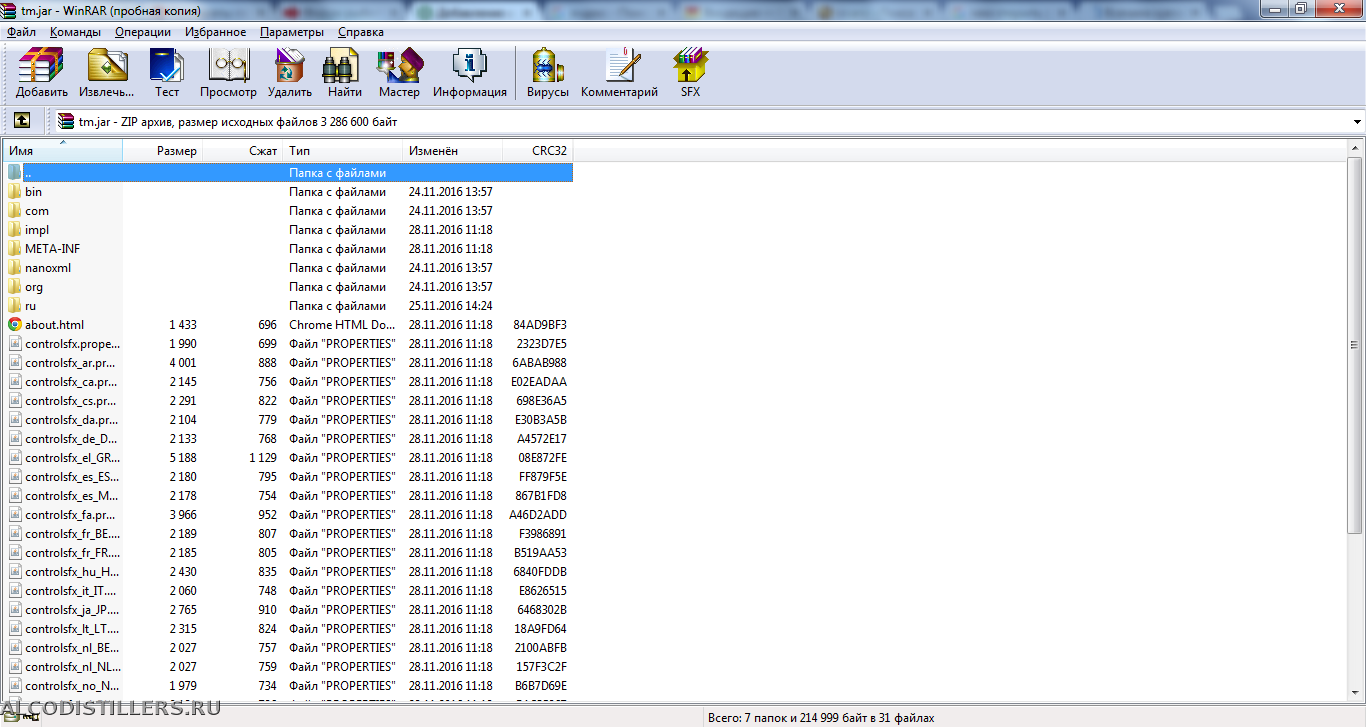Show archive Информация icon

tap(469, 72)
